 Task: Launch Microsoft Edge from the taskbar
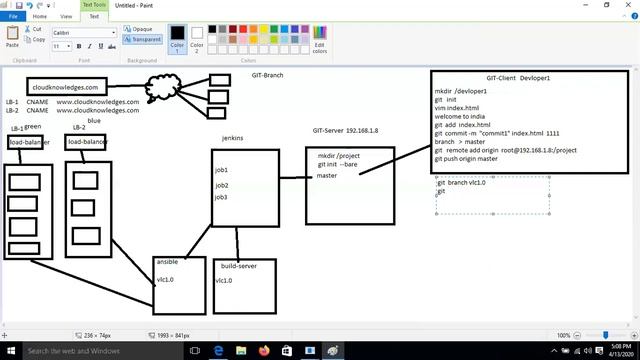point(218,351)
